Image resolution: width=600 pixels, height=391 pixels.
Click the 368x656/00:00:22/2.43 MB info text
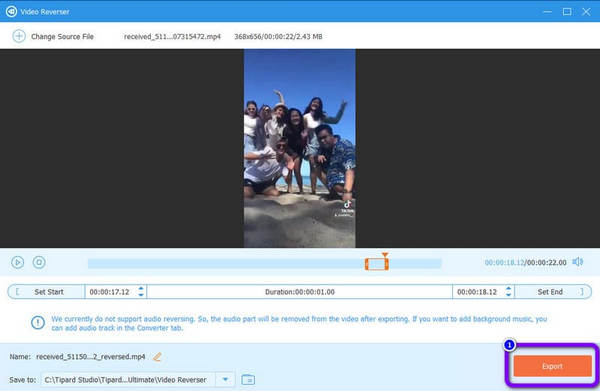click(x=278, y=37)
